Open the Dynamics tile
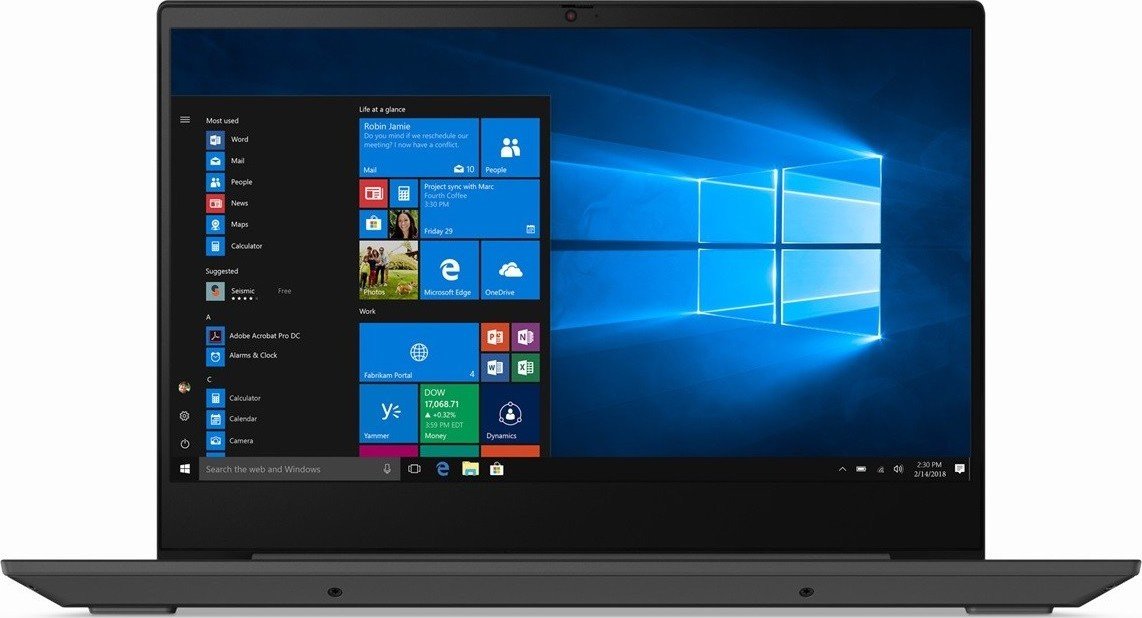1142x618 pixels. (510, 413)
